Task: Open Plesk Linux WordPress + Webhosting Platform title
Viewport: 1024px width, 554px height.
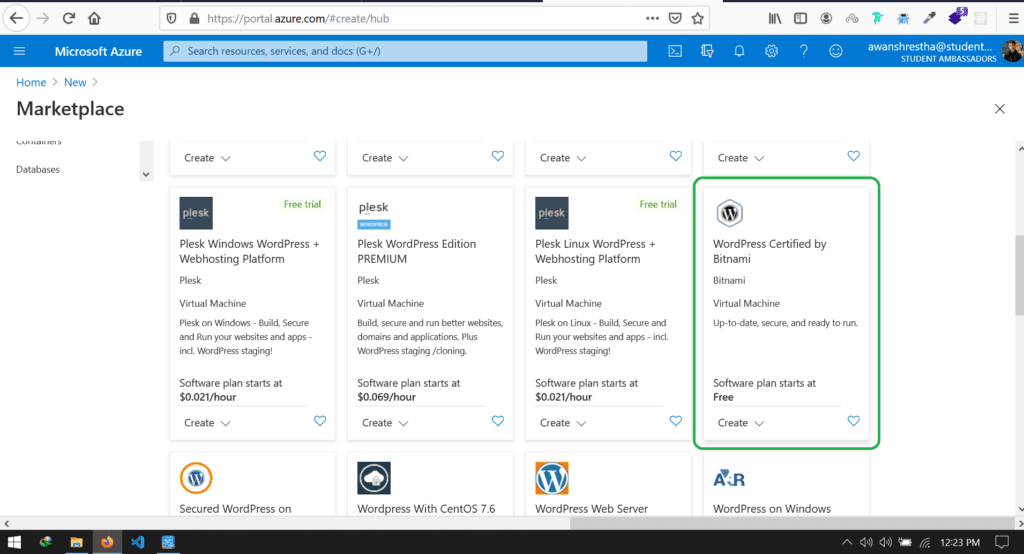Action: click(595, 251)
